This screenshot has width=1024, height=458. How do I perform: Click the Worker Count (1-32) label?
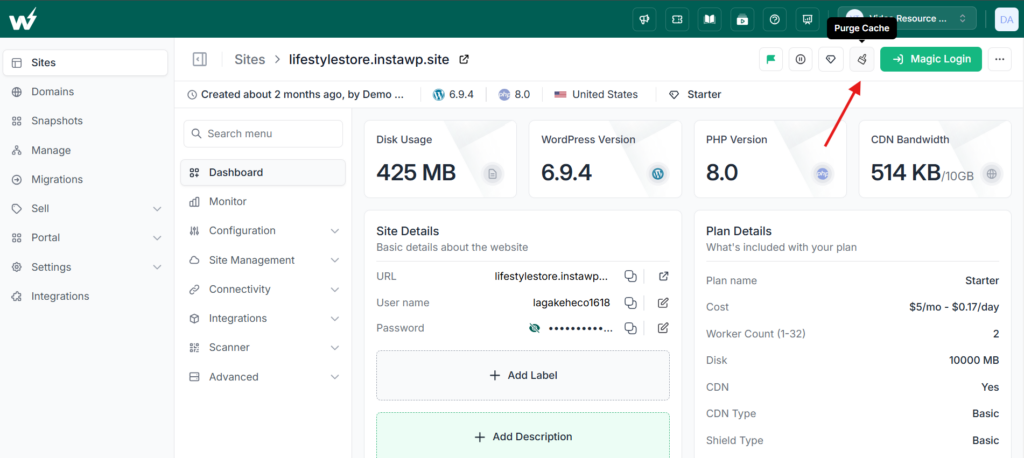tap(756, 334)
